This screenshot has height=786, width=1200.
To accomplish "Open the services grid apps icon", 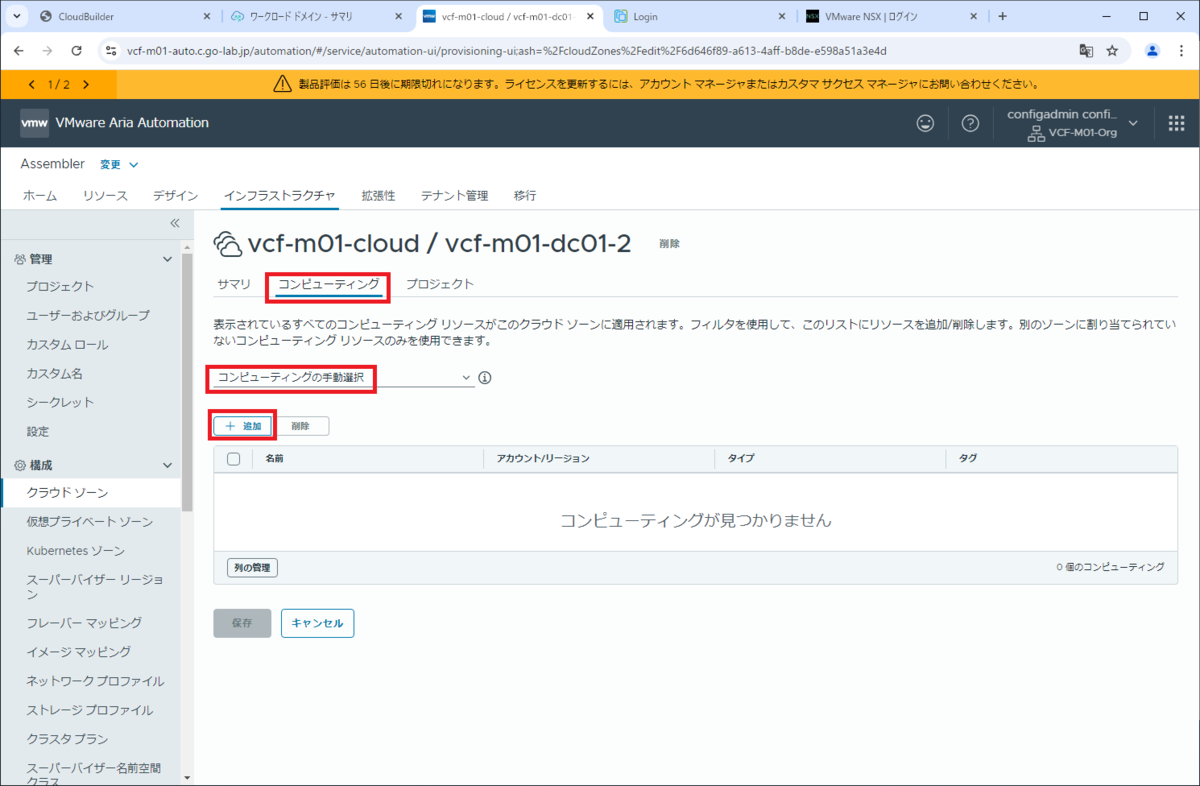I will click(1177, 123).
